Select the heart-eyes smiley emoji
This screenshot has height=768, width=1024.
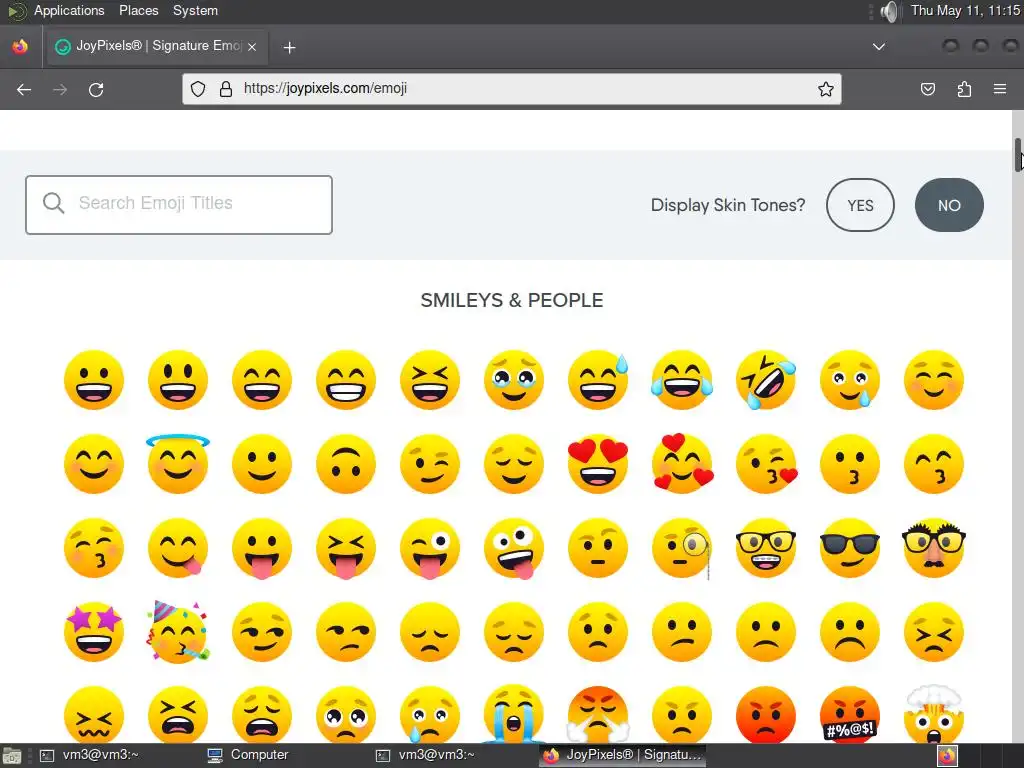point(598,464)
